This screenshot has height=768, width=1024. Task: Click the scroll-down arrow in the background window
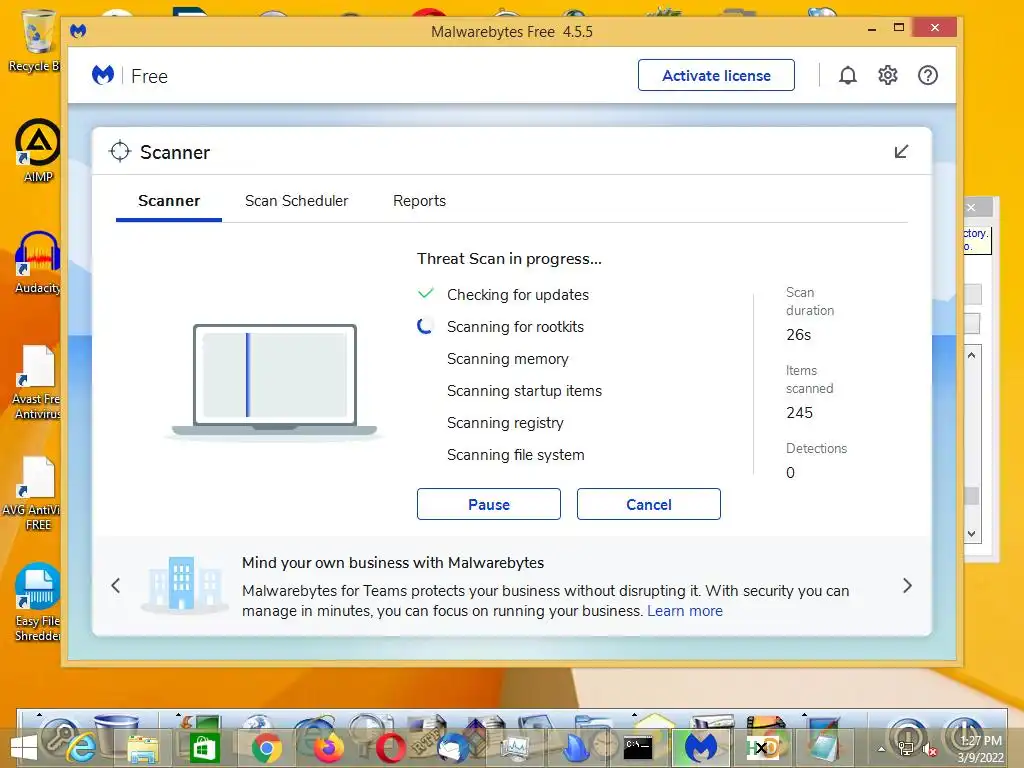tap(972, 534)
